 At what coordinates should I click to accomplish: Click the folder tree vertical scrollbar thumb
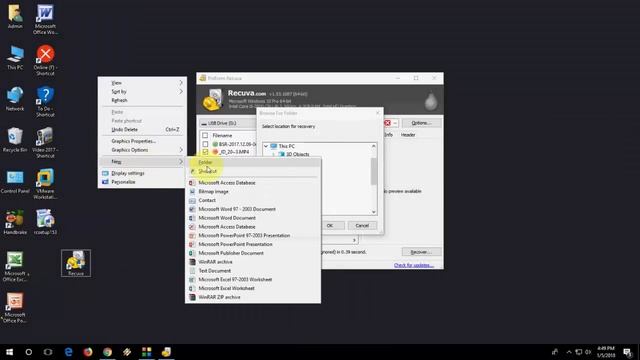click(373, 171)
